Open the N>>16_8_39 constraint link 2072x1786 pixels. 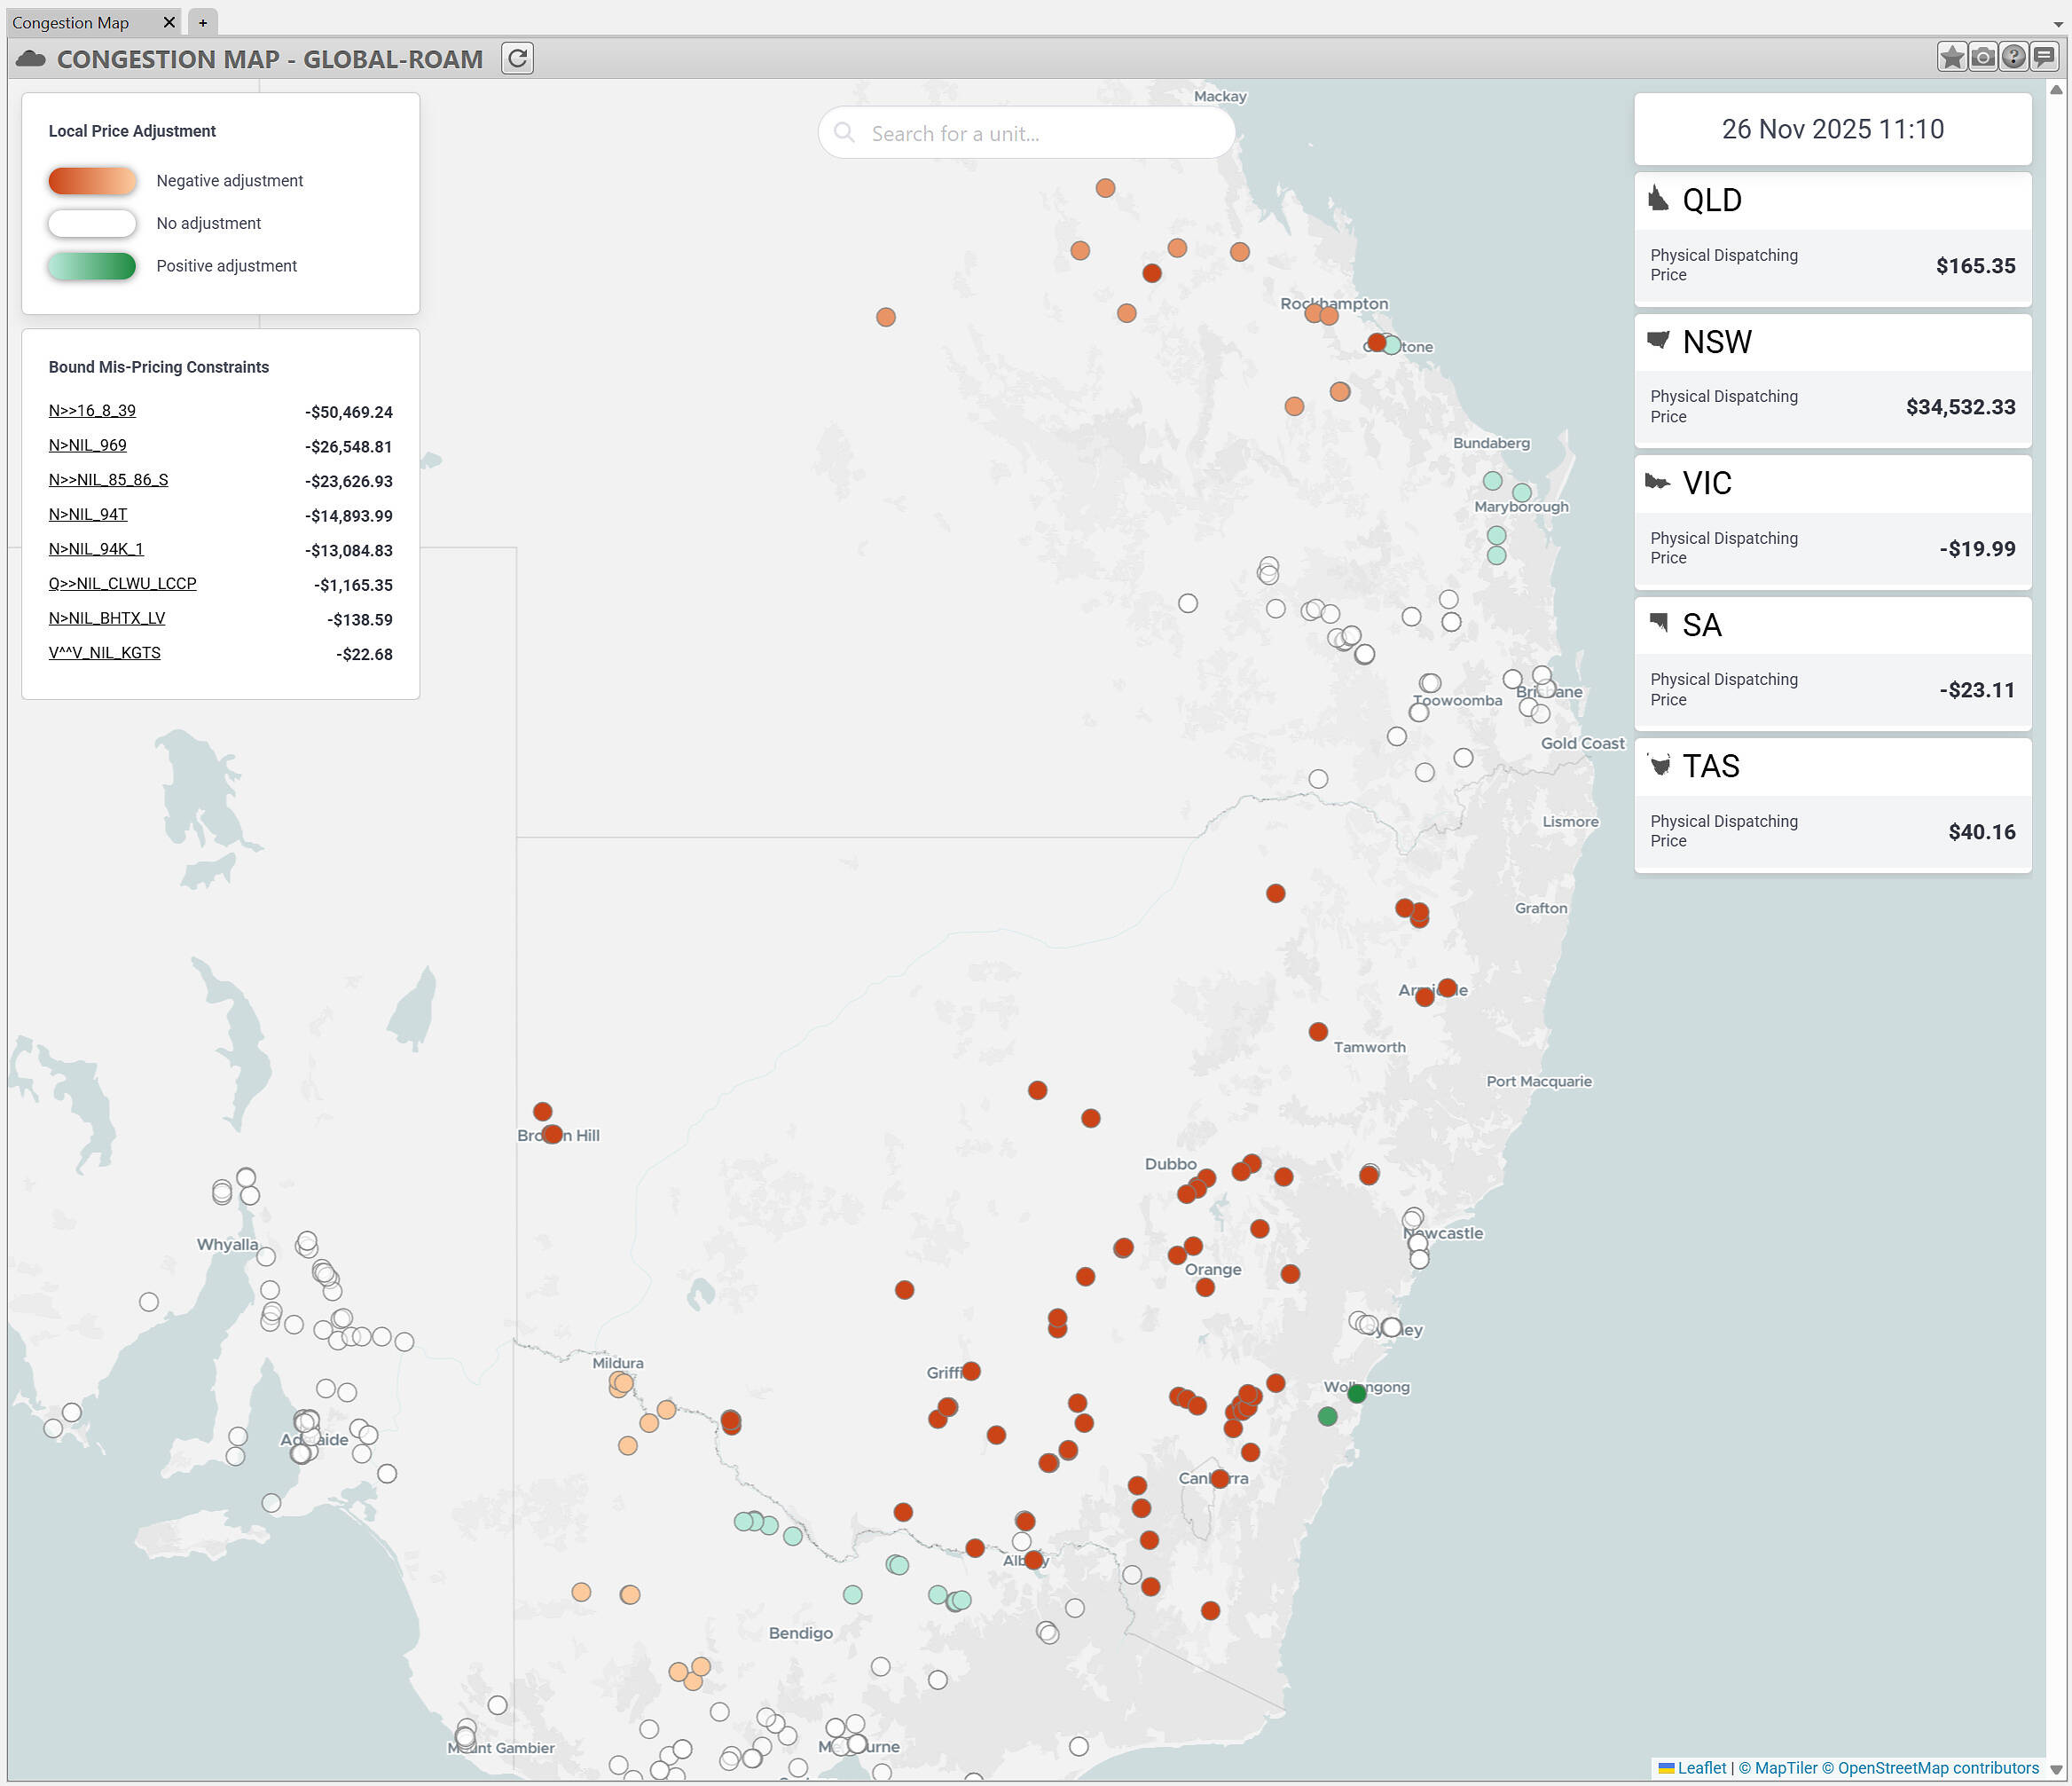(x=92, y=410)
